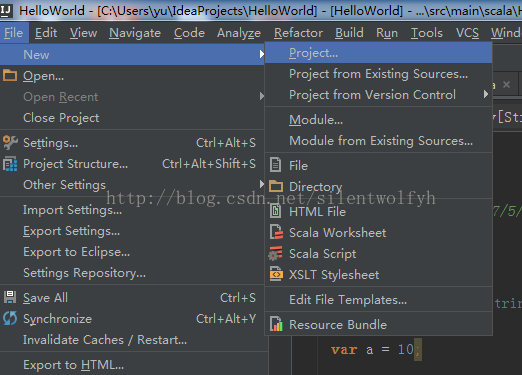
Task: Select Save All
Action: click(132, 297)
